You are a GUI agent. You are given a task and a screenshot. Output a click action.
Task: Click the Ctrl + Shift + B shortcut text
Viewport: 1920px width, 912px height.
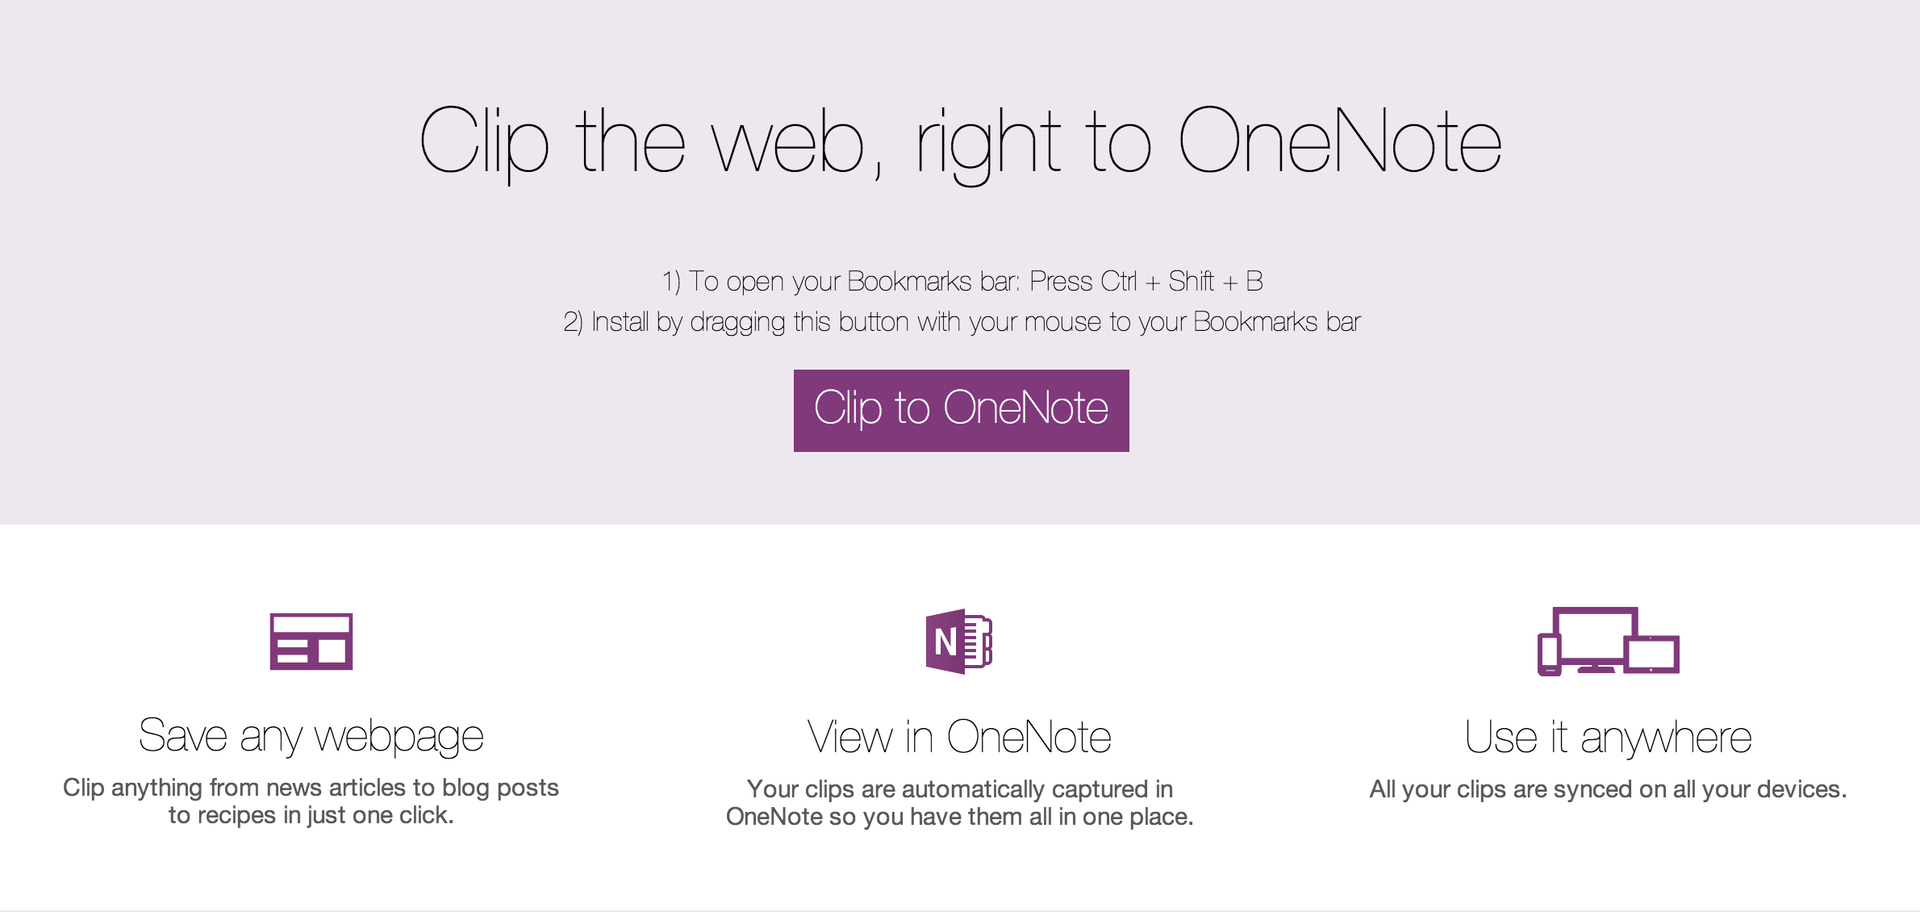point(1181,281)
